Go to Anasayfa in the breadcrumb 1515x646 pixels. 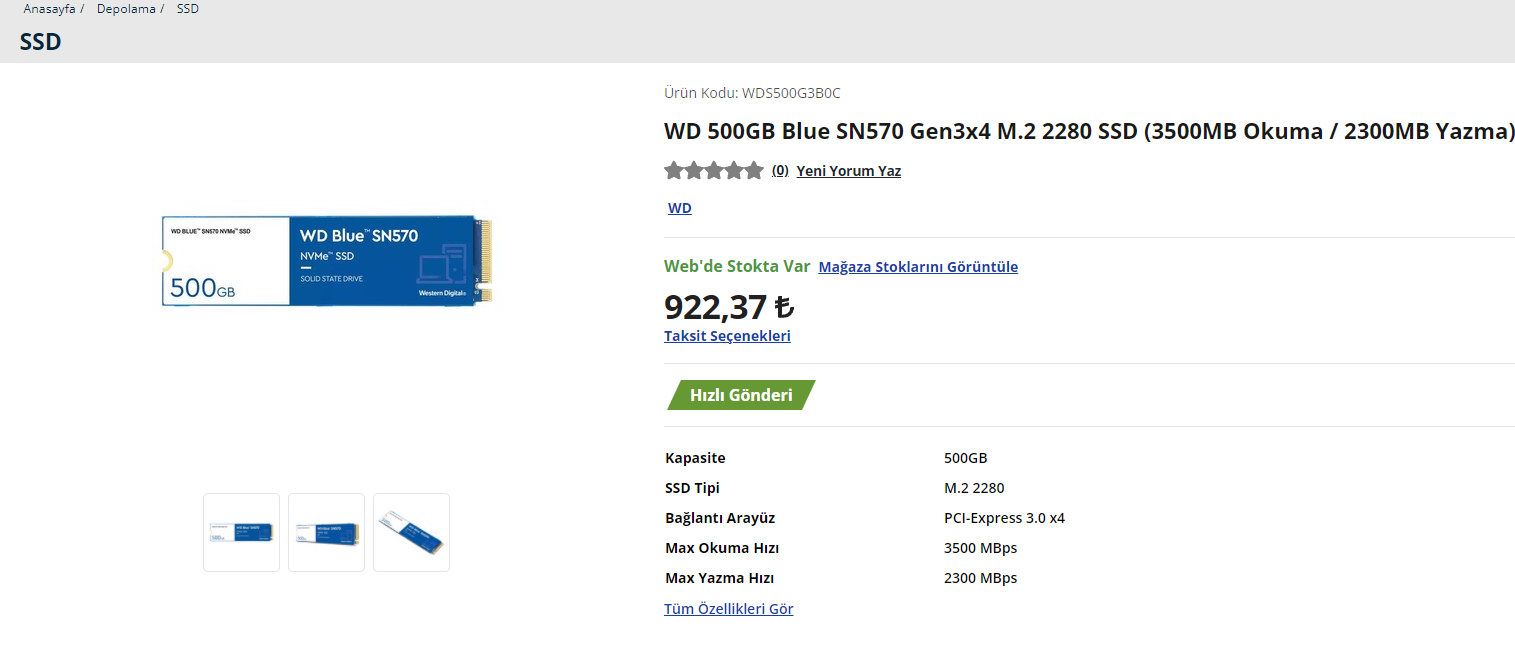[x=49, y=8]
